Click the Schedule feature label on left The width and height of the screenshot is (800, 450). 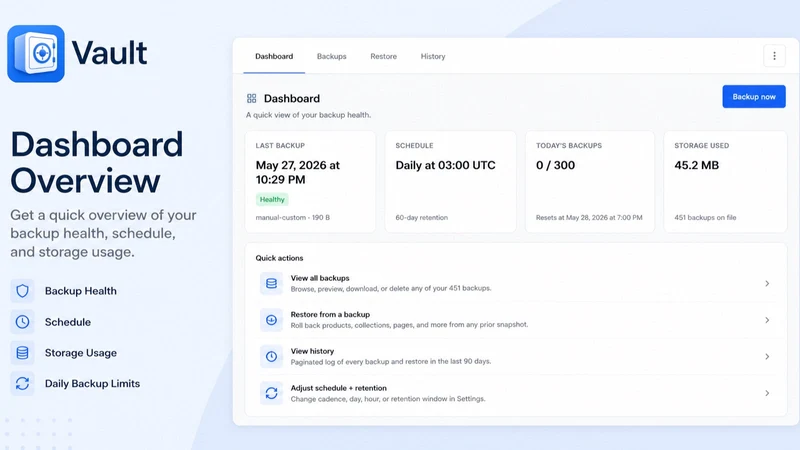tap(68, 322)
